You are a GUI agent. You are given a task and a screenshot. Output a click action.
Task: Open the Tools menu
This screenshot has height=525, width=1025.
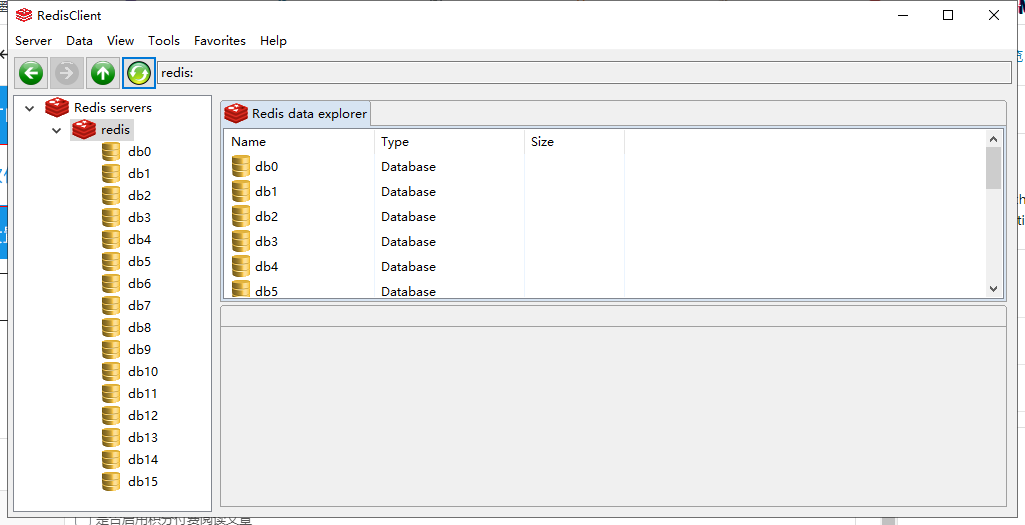[164, 41]
